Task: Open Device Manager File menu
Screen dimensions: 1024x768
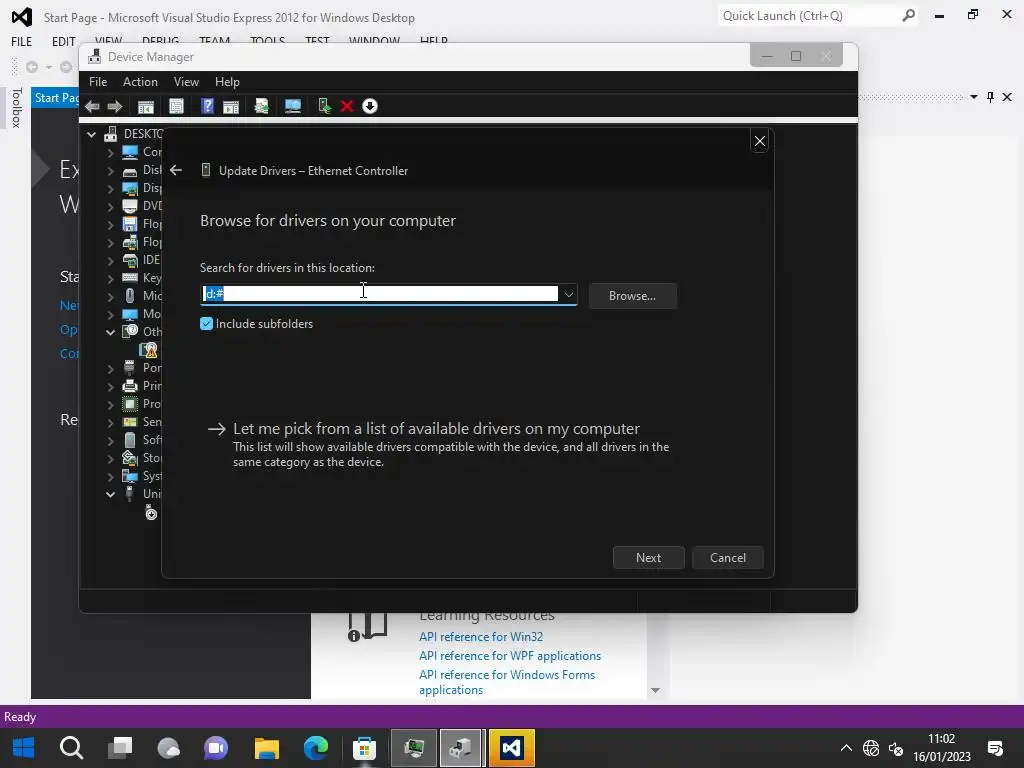Action: click(98, 82)
